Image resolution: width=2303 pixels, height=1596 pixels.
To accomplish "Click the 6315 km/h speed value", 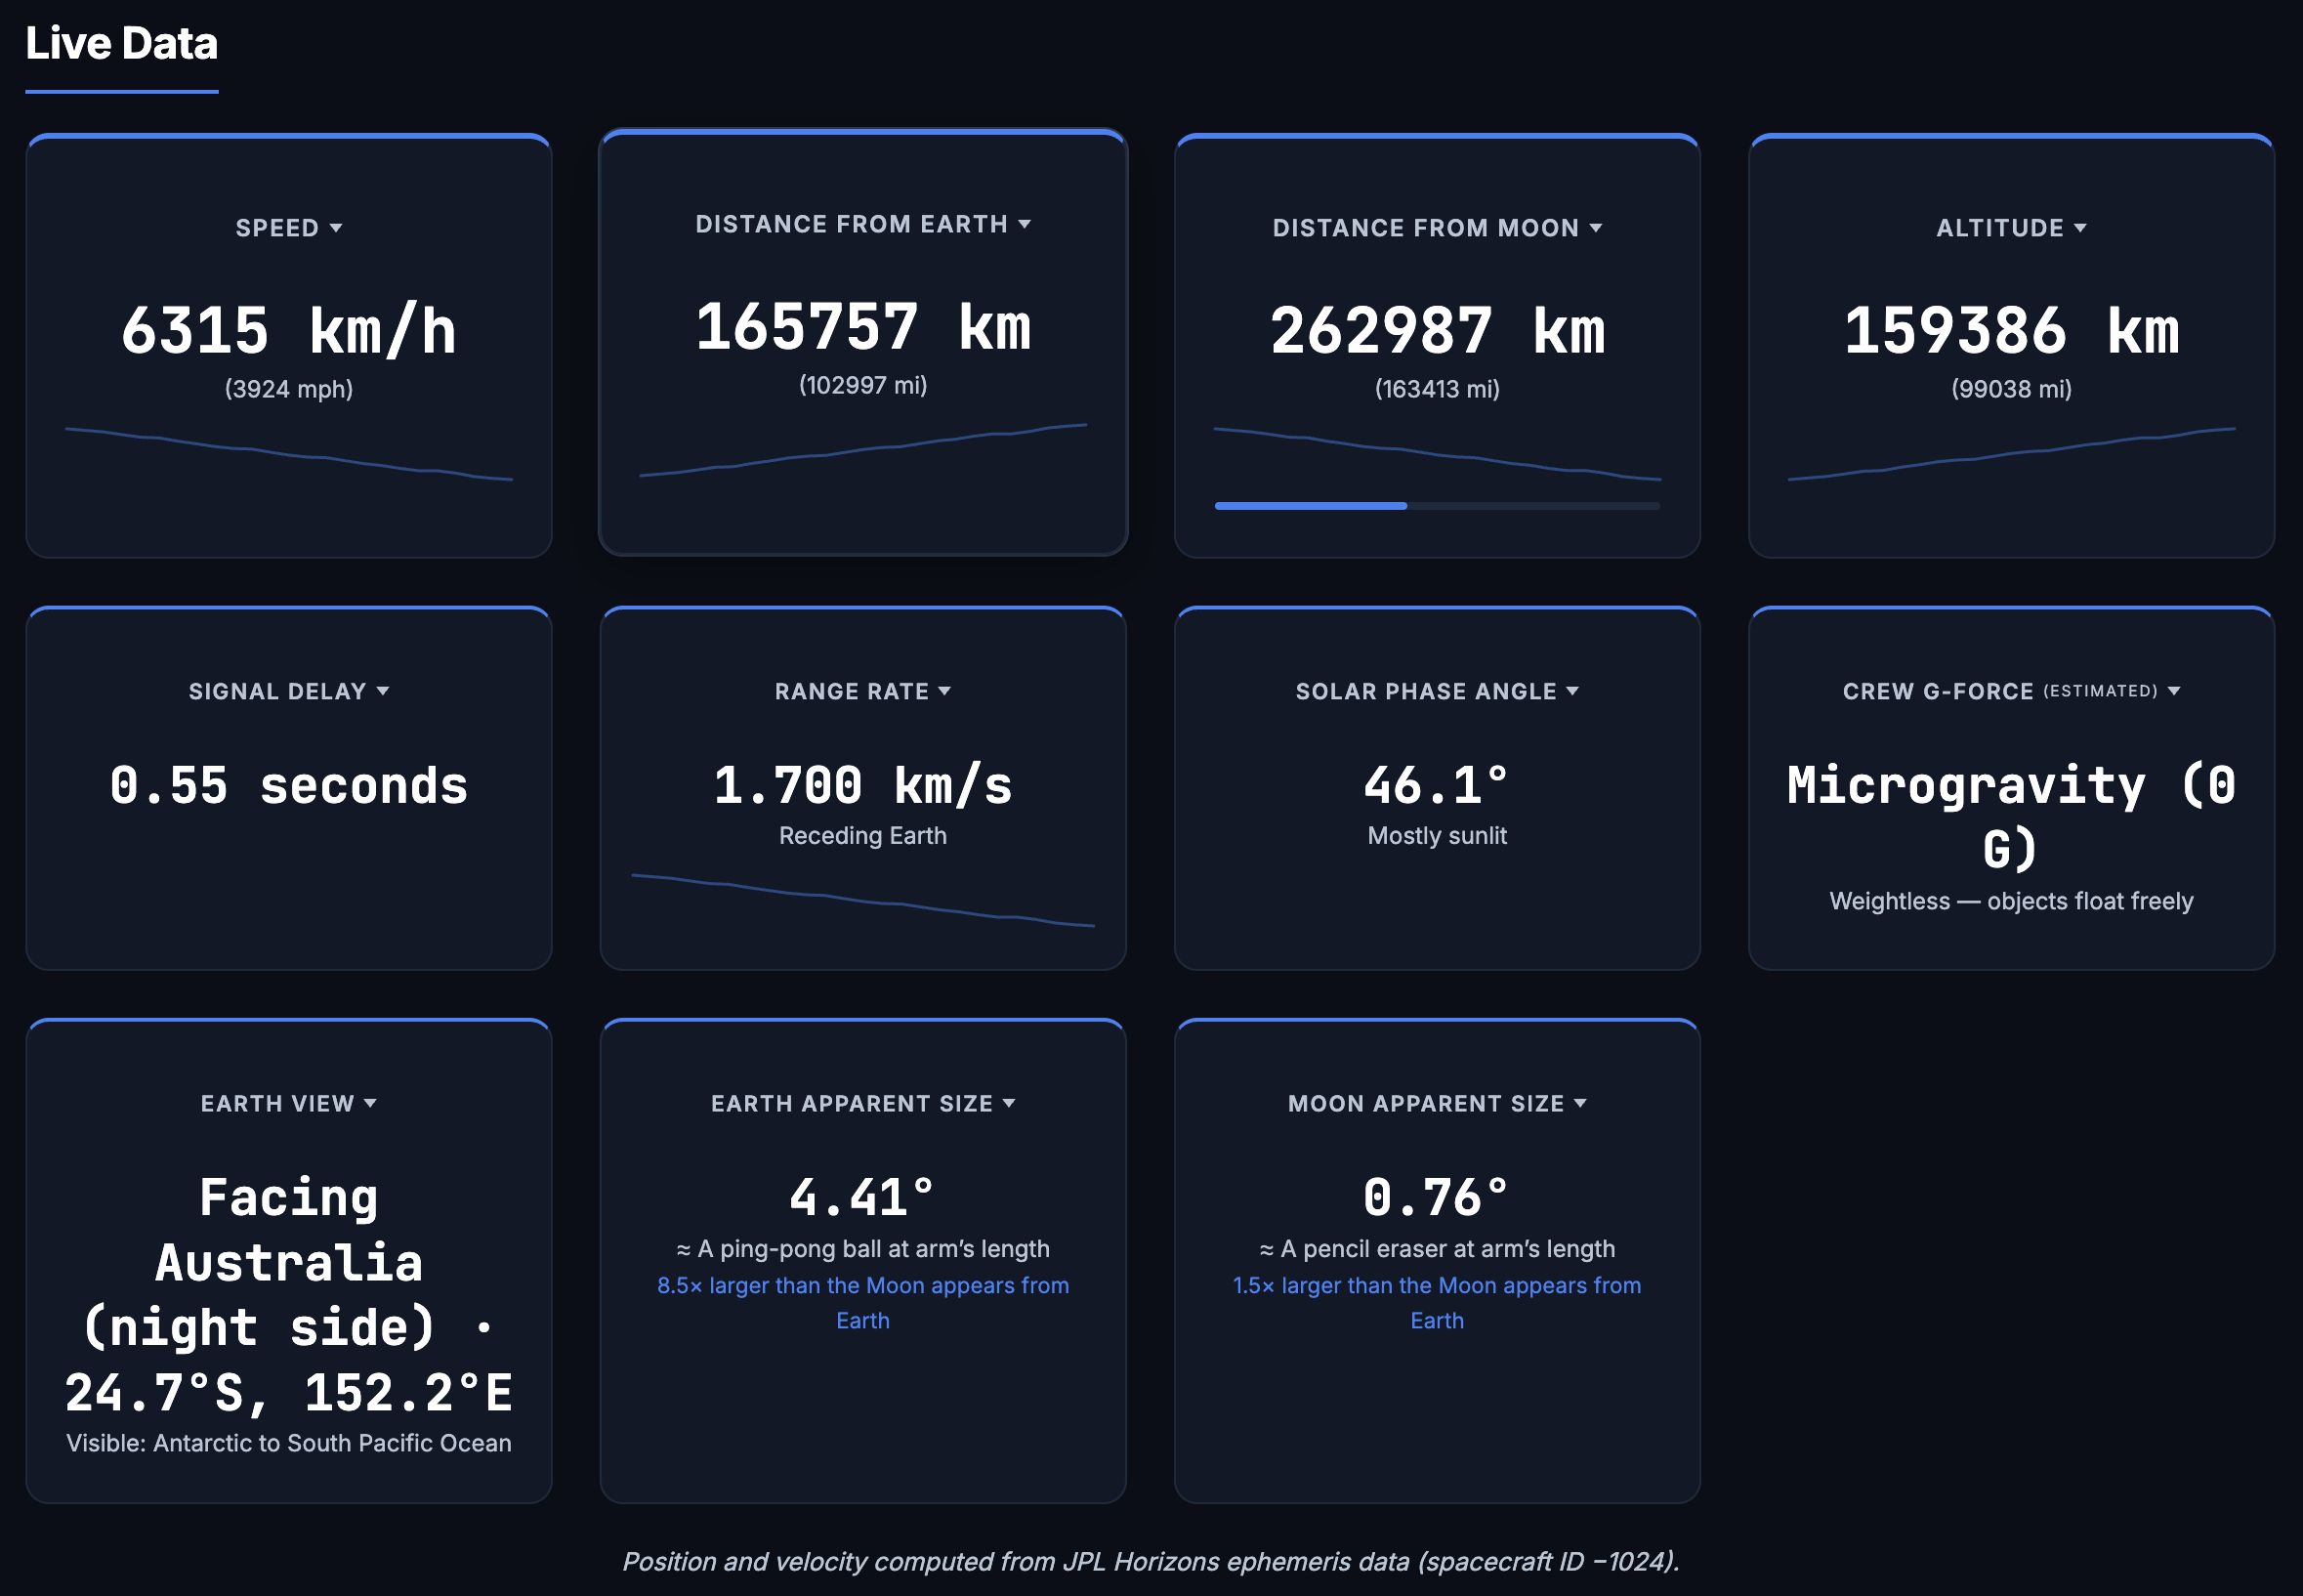I will pyautogui.click(x=289, y=331).
